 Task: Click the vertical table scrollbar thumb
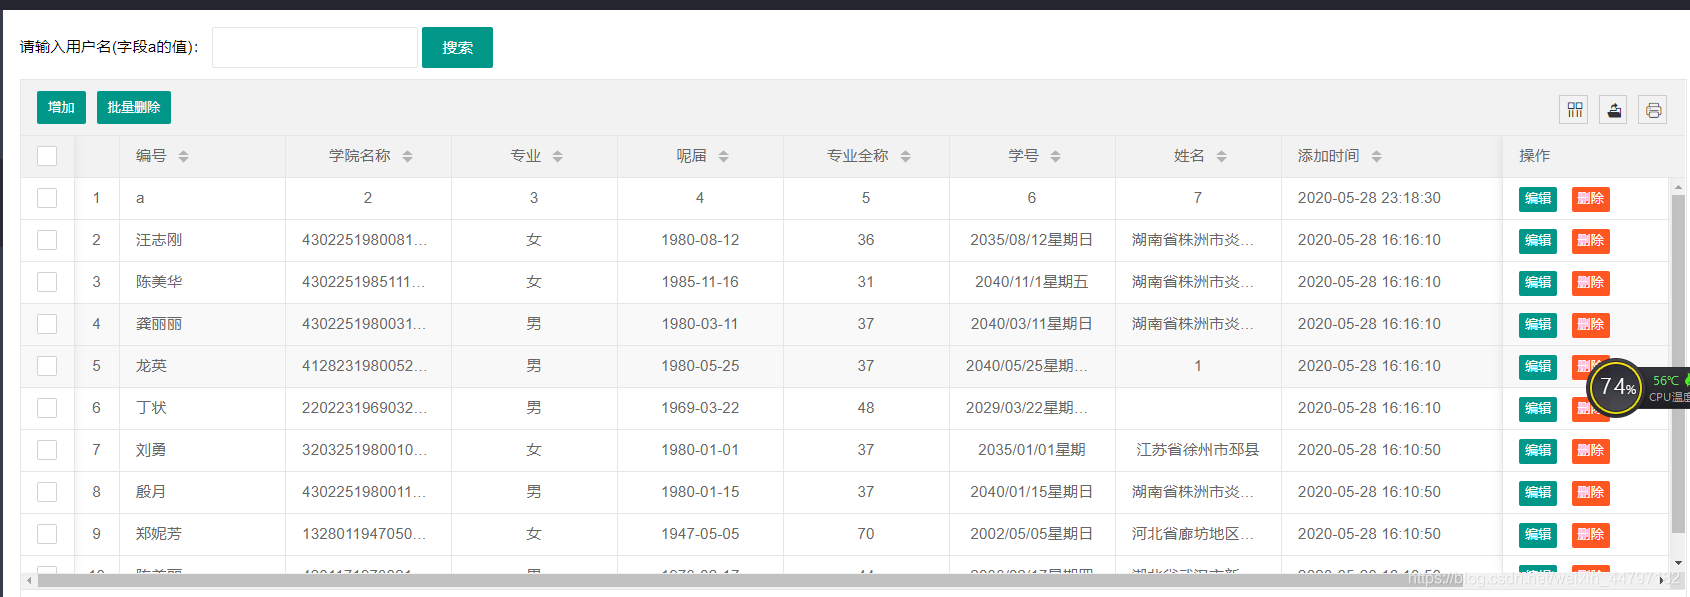(1678, 364)
